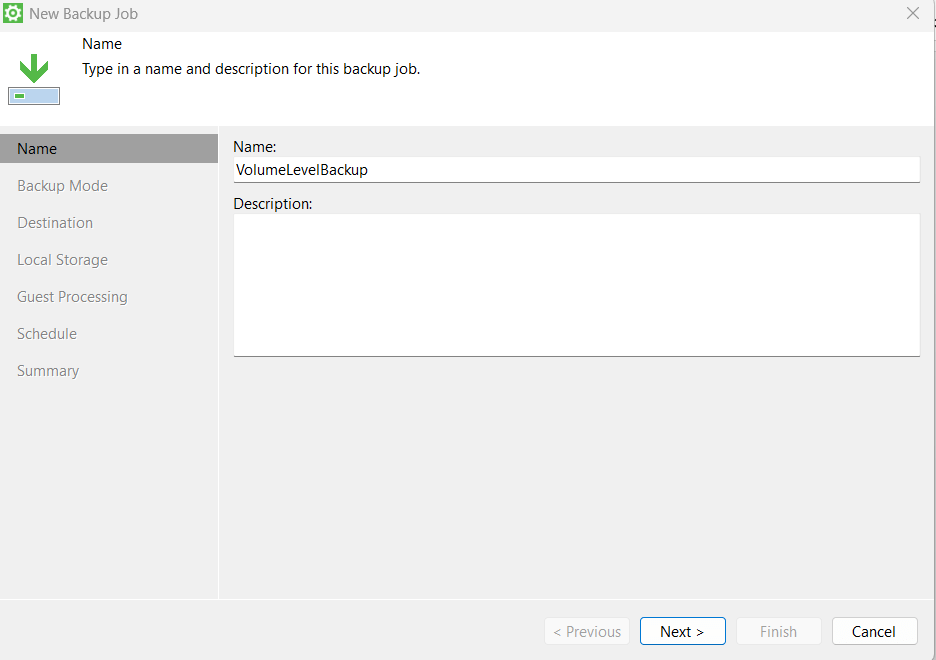Go to the Backup Mode step

(62, 186)
